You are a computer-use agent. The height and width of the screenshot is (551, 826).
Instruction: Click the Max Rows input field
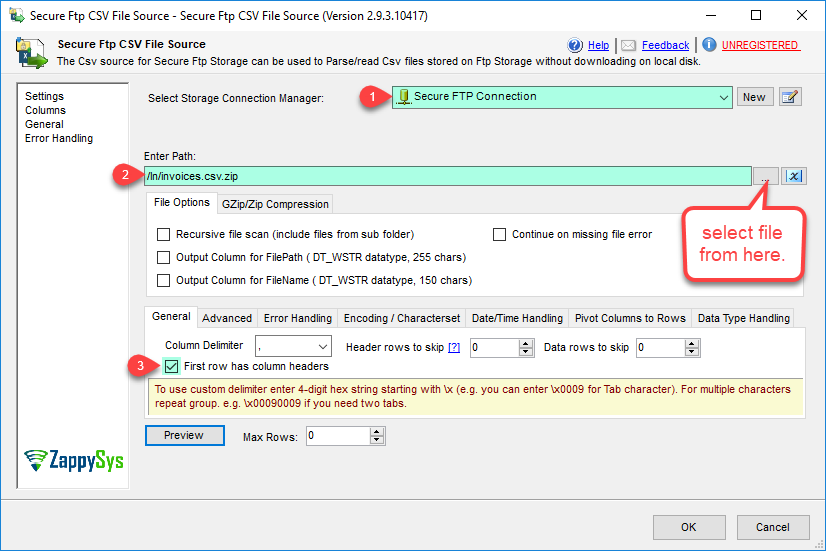338,436
